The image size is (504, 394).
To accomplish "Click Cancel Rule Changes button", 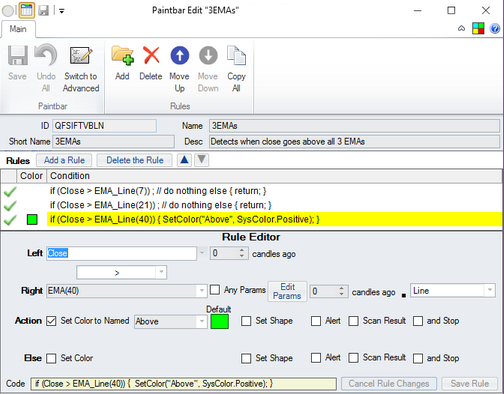I will pyautogui.click(x=389, y=384).
